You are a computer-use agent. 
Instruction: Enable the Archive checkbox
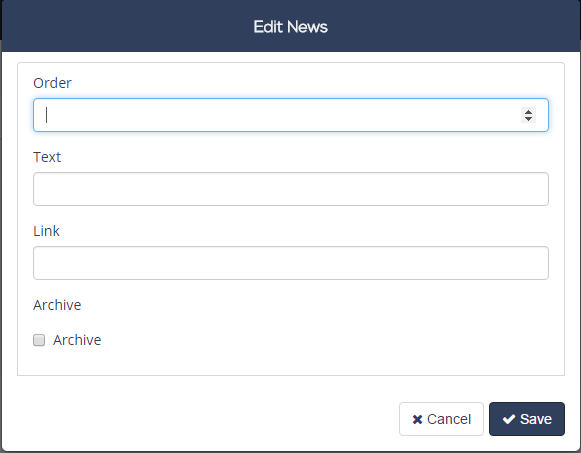(x=39, y=340)
